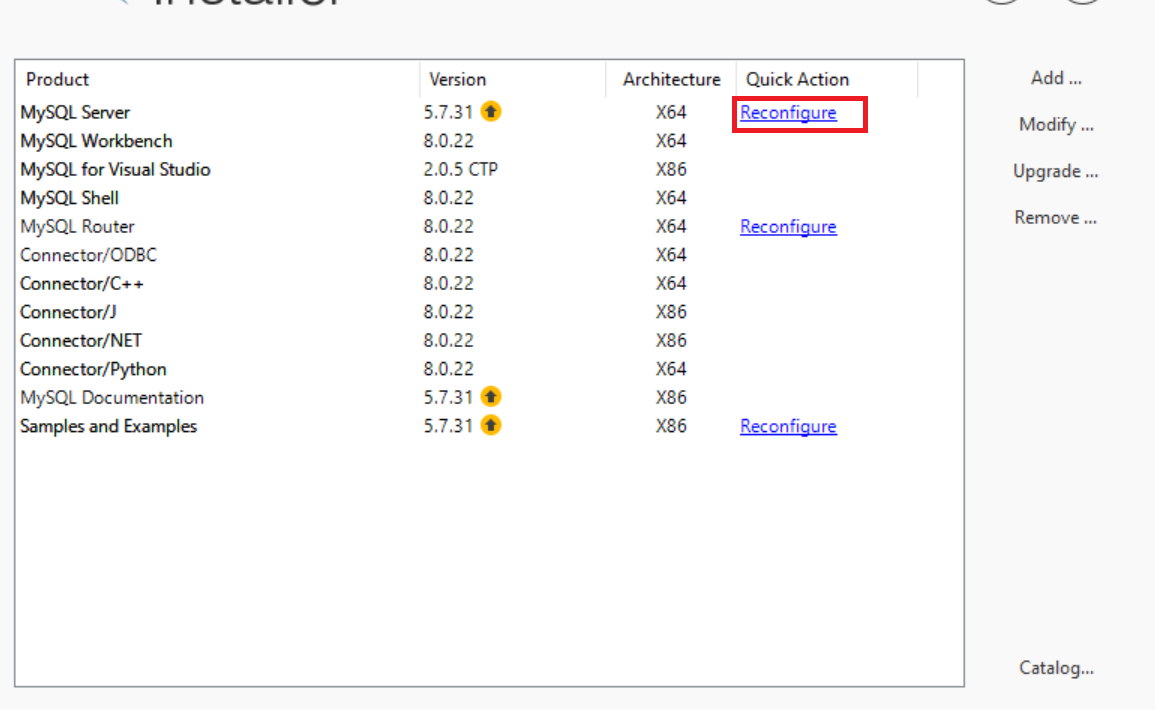Sort by the Architecture column header
This screenshot has width=1155, height=710.
pos(671,79)
